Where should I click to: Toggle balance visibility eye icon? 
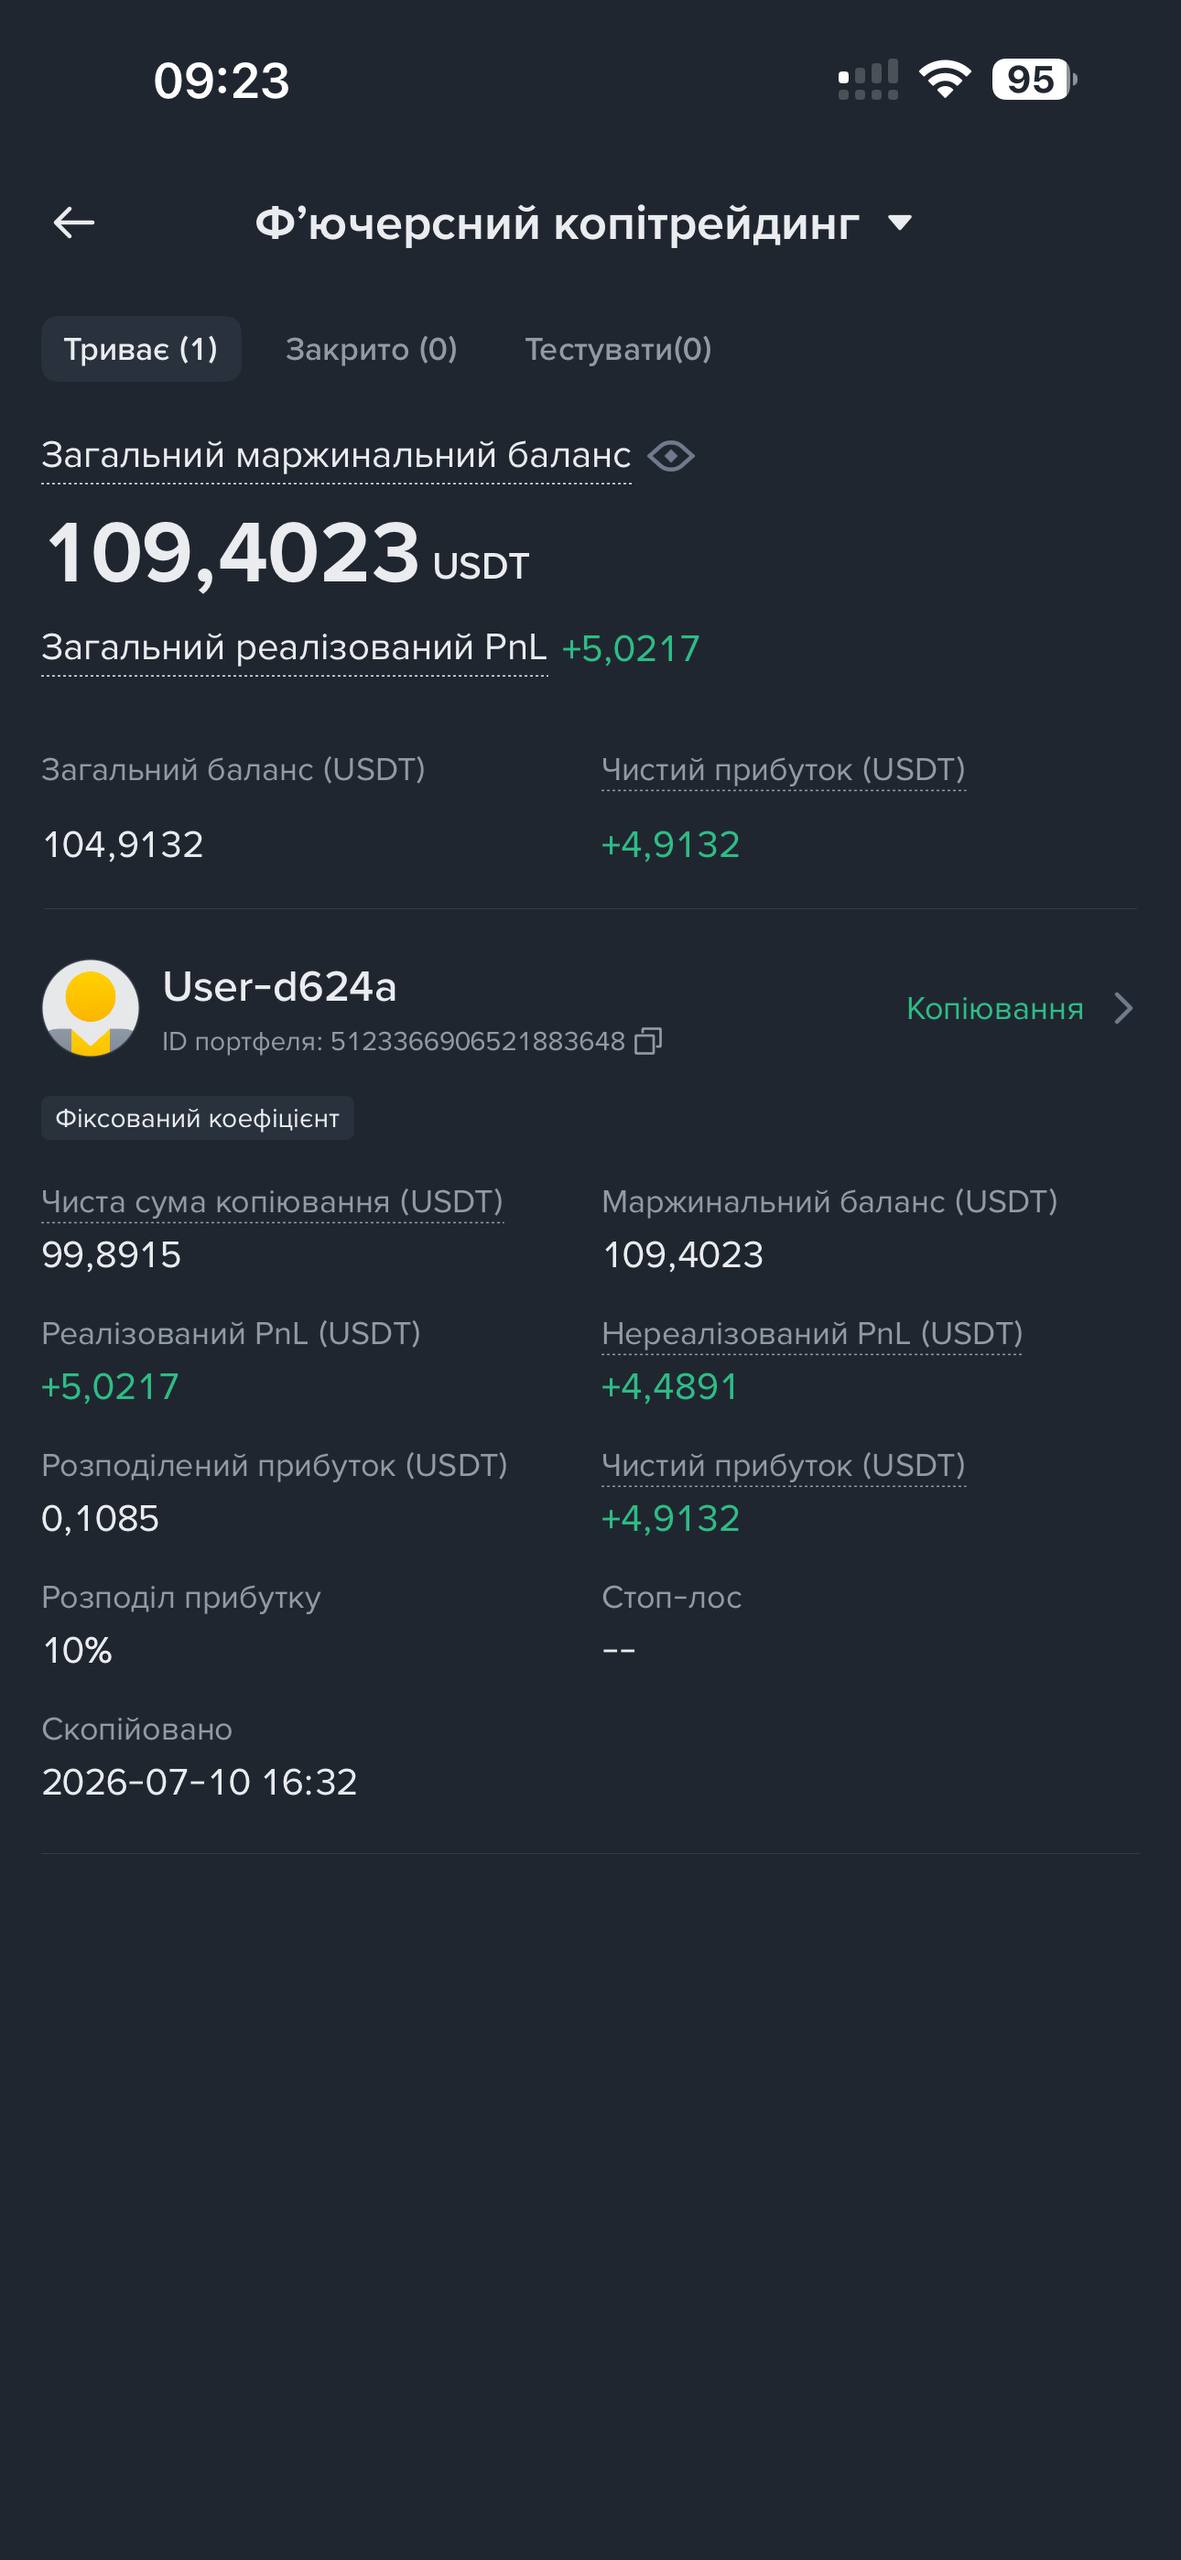[x=671, y=456]
